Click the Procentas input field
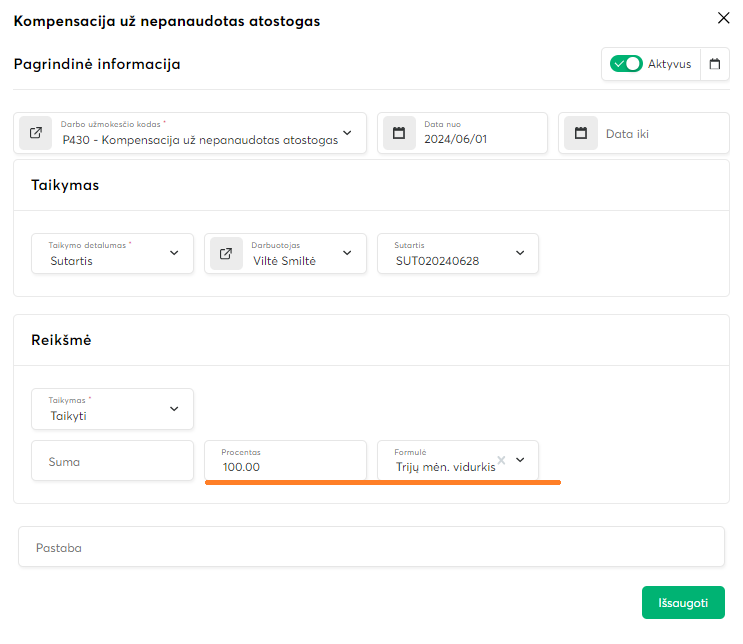 (285, 466)
